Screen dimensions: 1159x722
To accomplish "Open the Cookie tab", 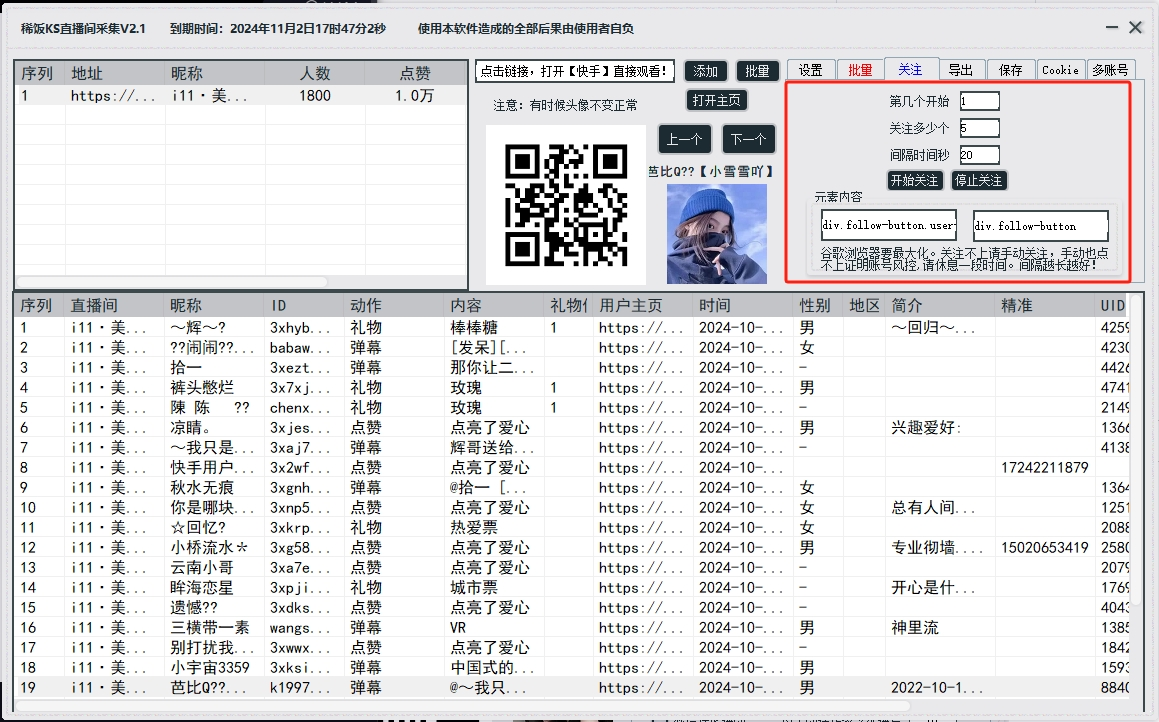I will [1060, 69].
